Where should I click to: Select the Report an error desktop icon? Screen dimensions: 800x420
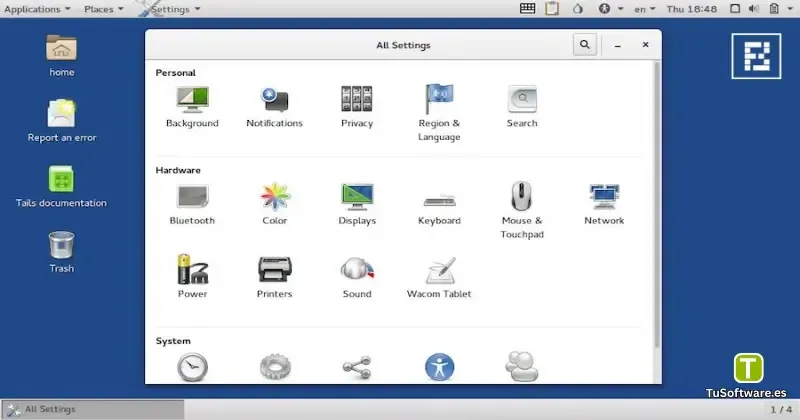coord(62,121)
